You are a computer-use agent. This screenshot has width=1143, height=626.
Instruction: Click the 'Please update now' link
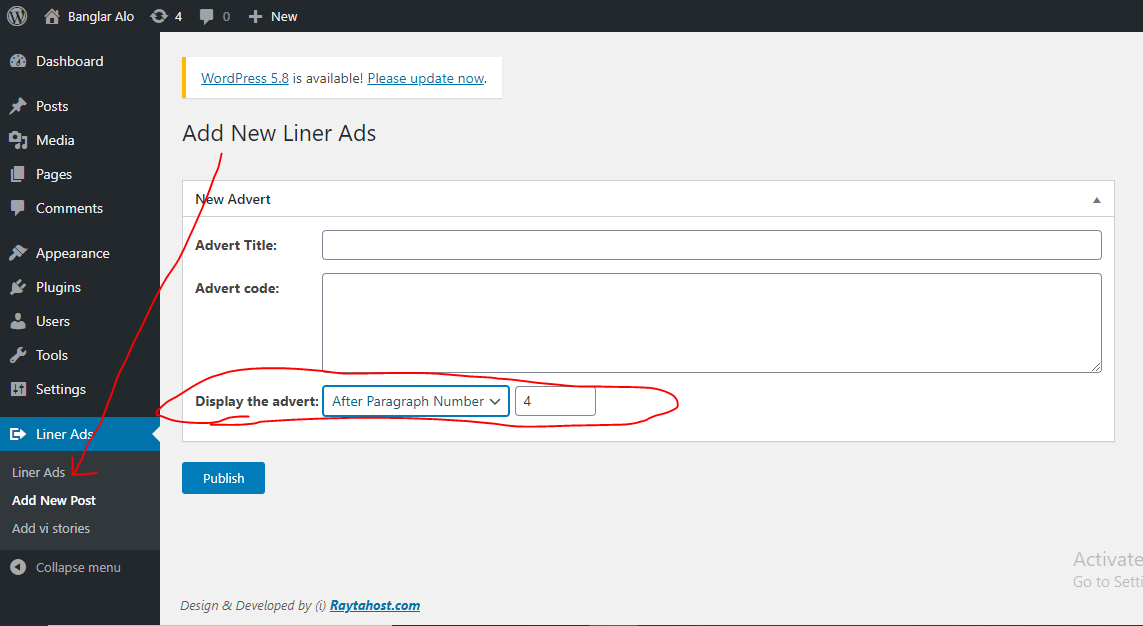[425, 78]
